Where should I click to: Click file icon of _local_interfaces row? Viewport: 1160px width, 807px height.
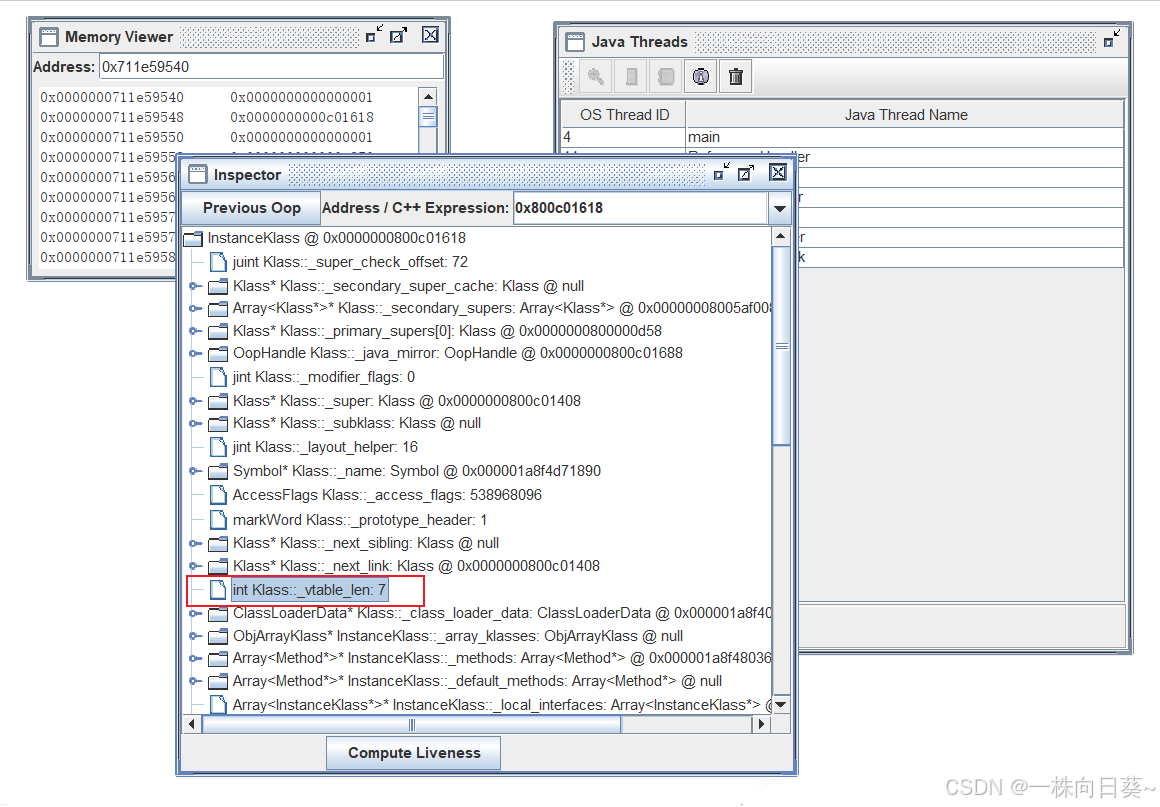coord(218,705)
